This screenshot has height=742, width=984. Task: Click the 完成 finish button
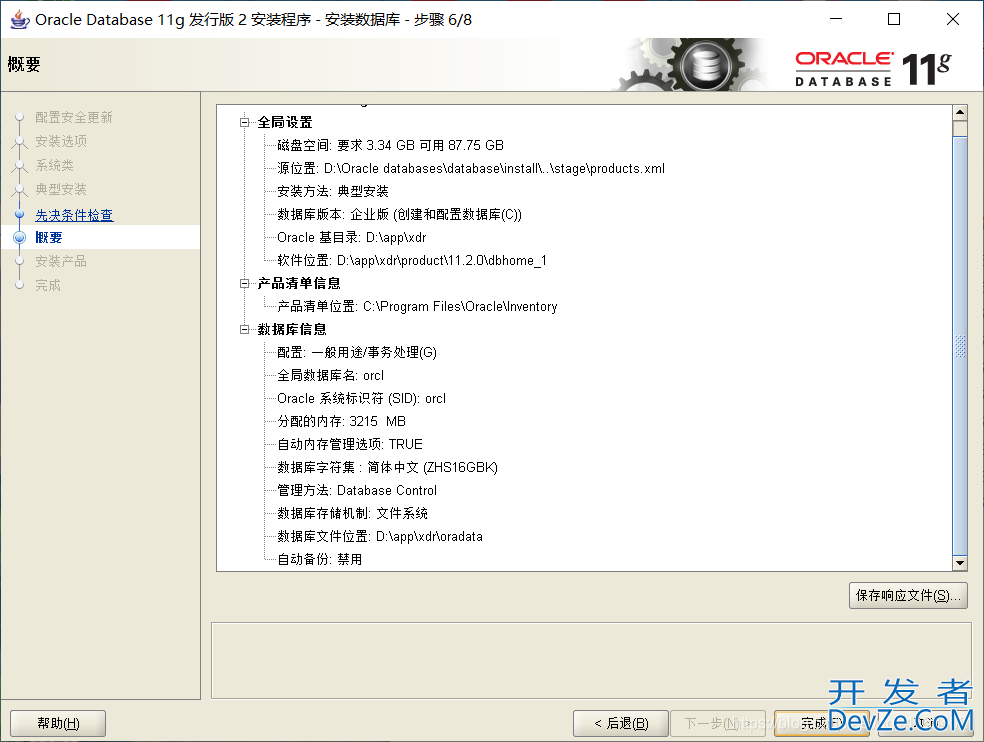821,723
